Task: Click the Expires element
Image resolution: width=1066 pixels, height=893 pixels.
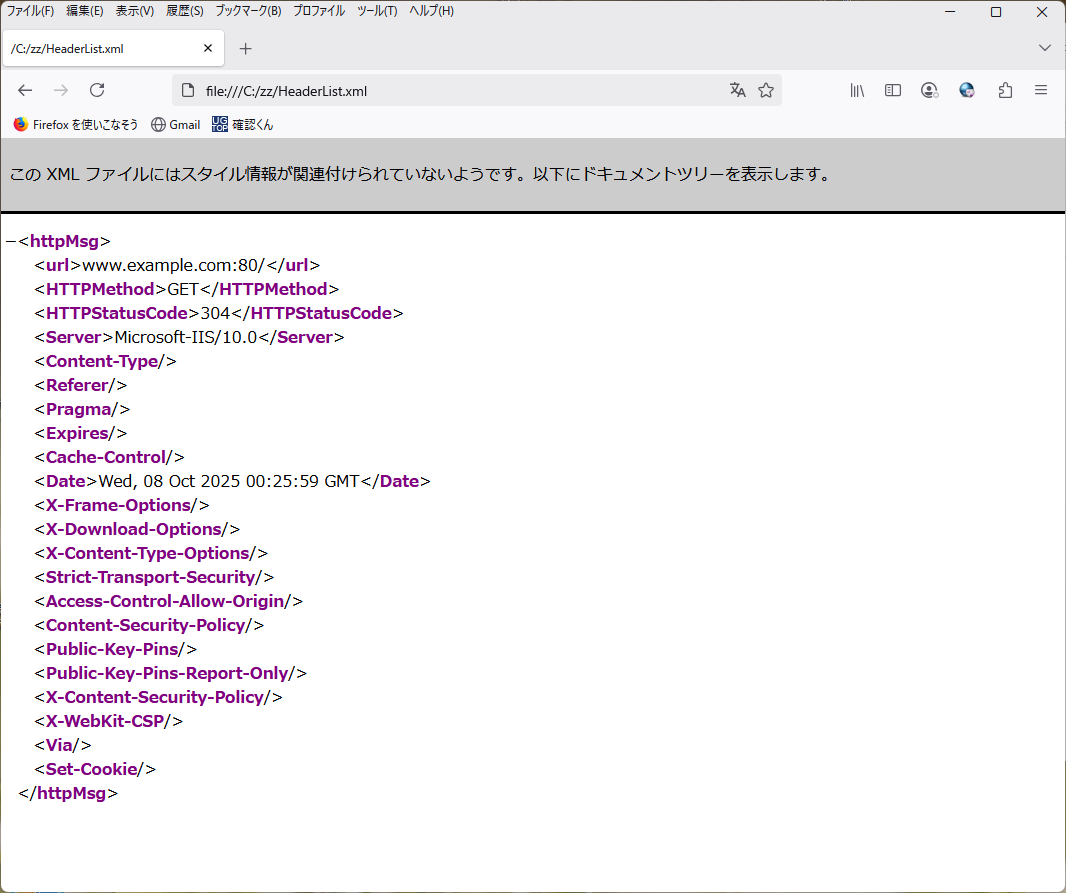Action: pos(80,434)
